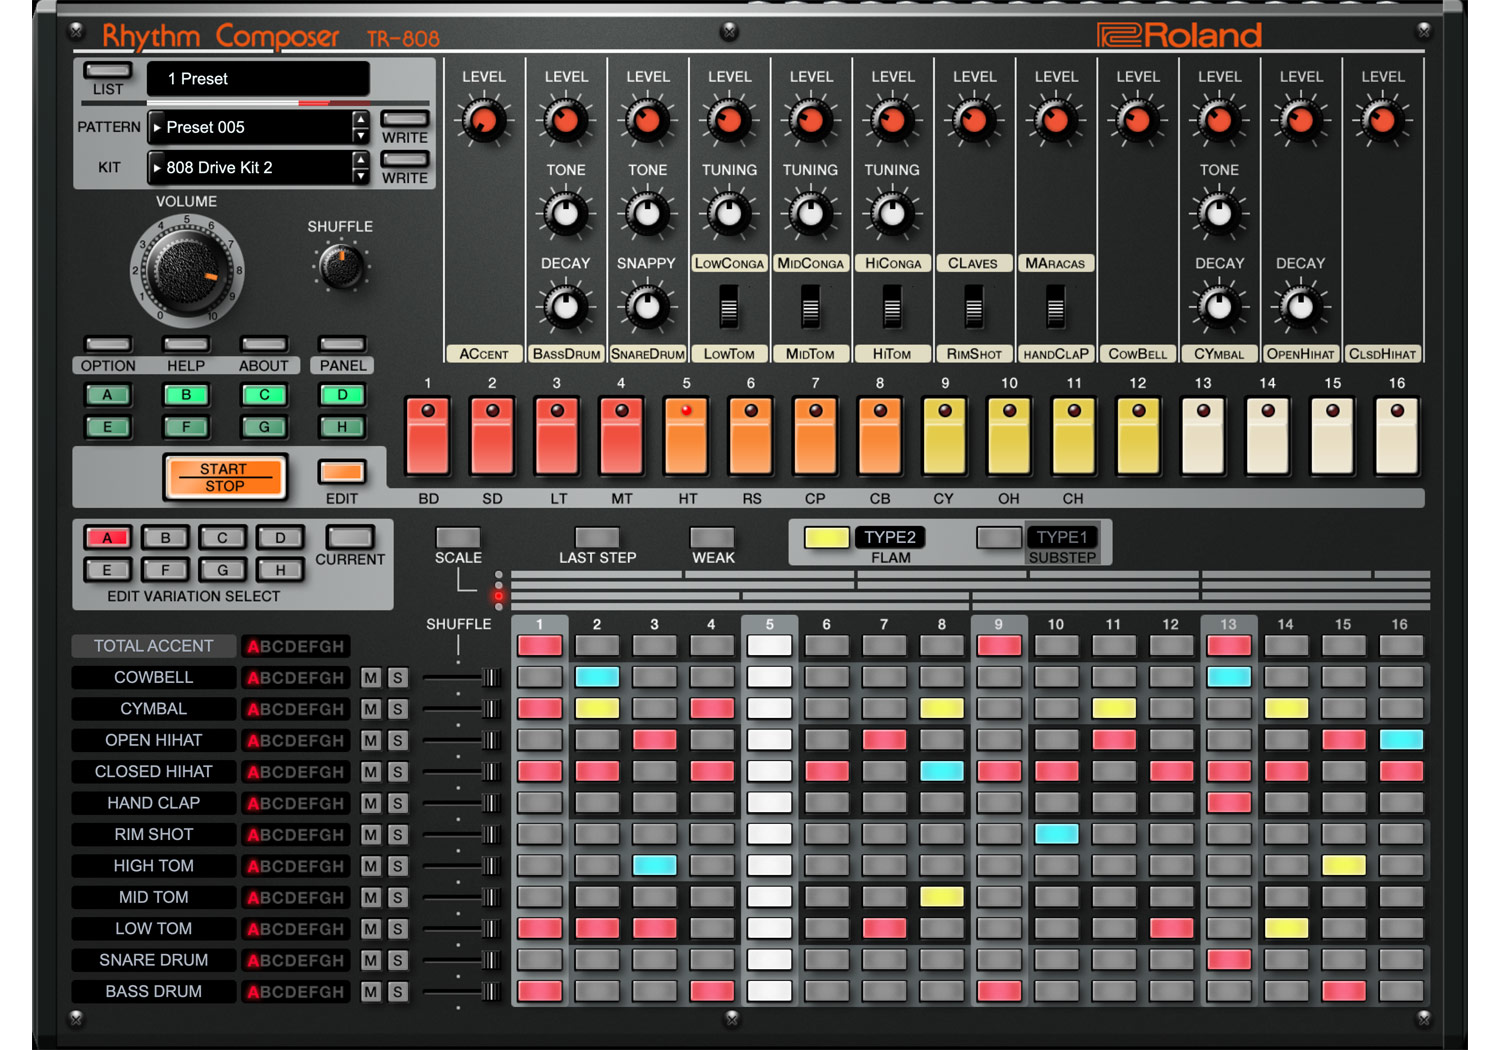Click step key 5 labeled HT

(686, 435)
